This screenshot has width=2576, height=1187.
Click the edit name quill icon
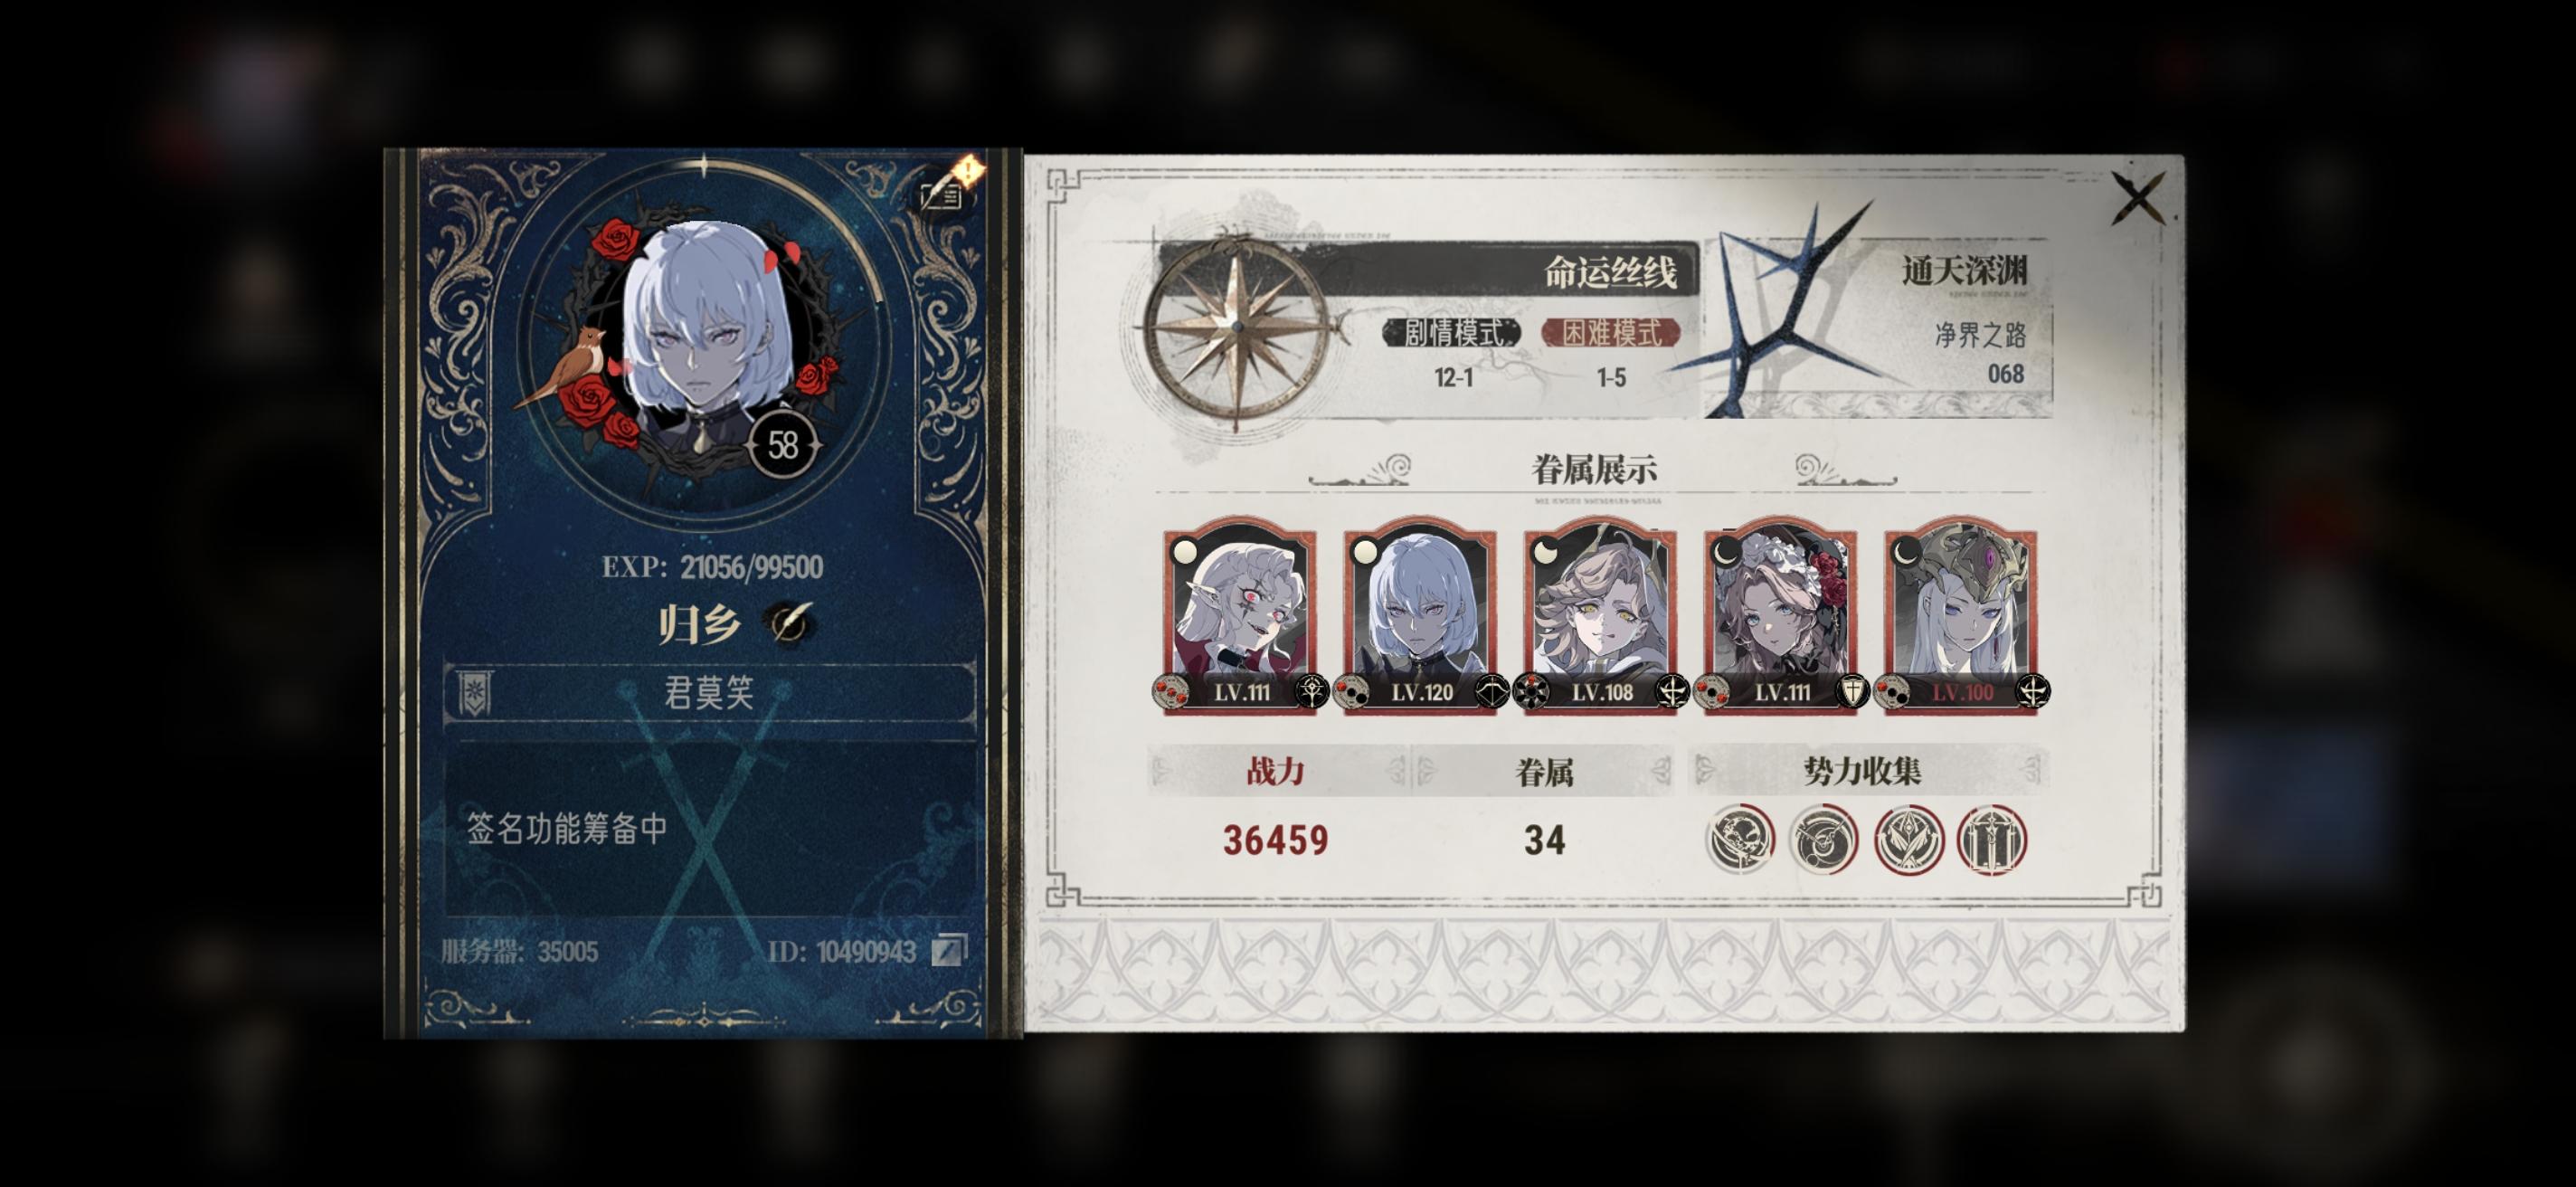(789, 624)
